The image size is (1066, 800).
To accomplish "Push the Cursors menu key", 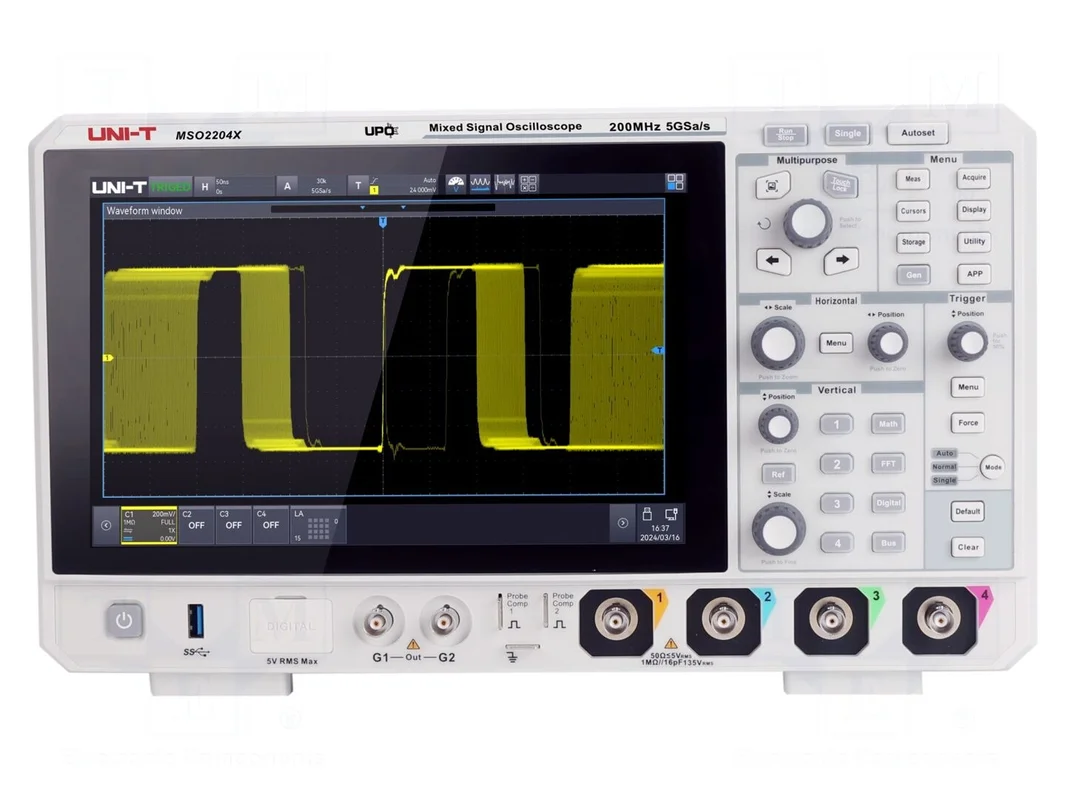I will 913,211.
